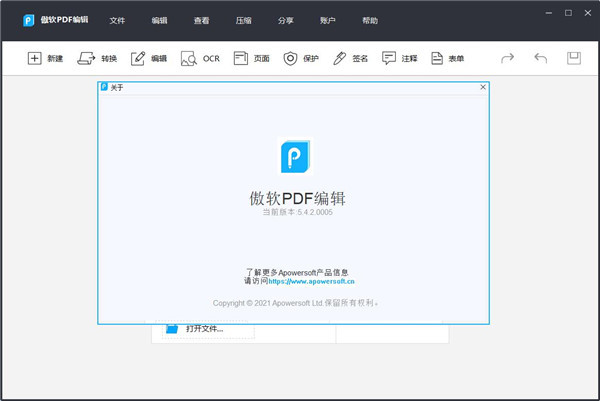Click the save disk icon
The image size is (600, 401).
click(574, 58)
